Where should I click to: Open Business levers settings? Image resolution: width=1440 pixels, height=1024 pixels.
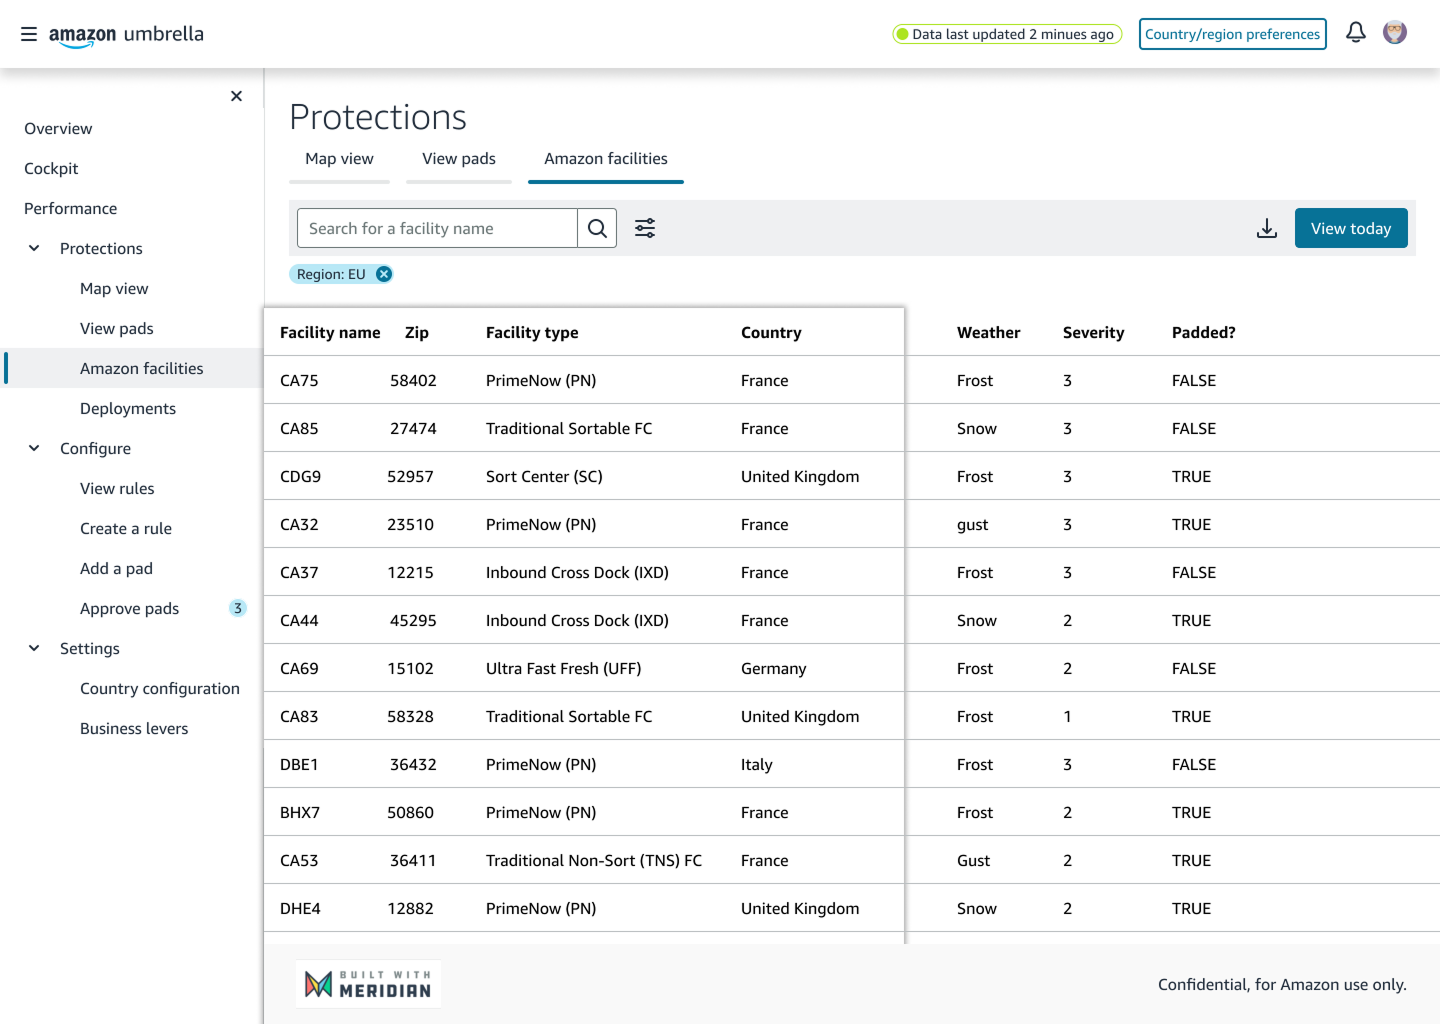tap(134, 728)
